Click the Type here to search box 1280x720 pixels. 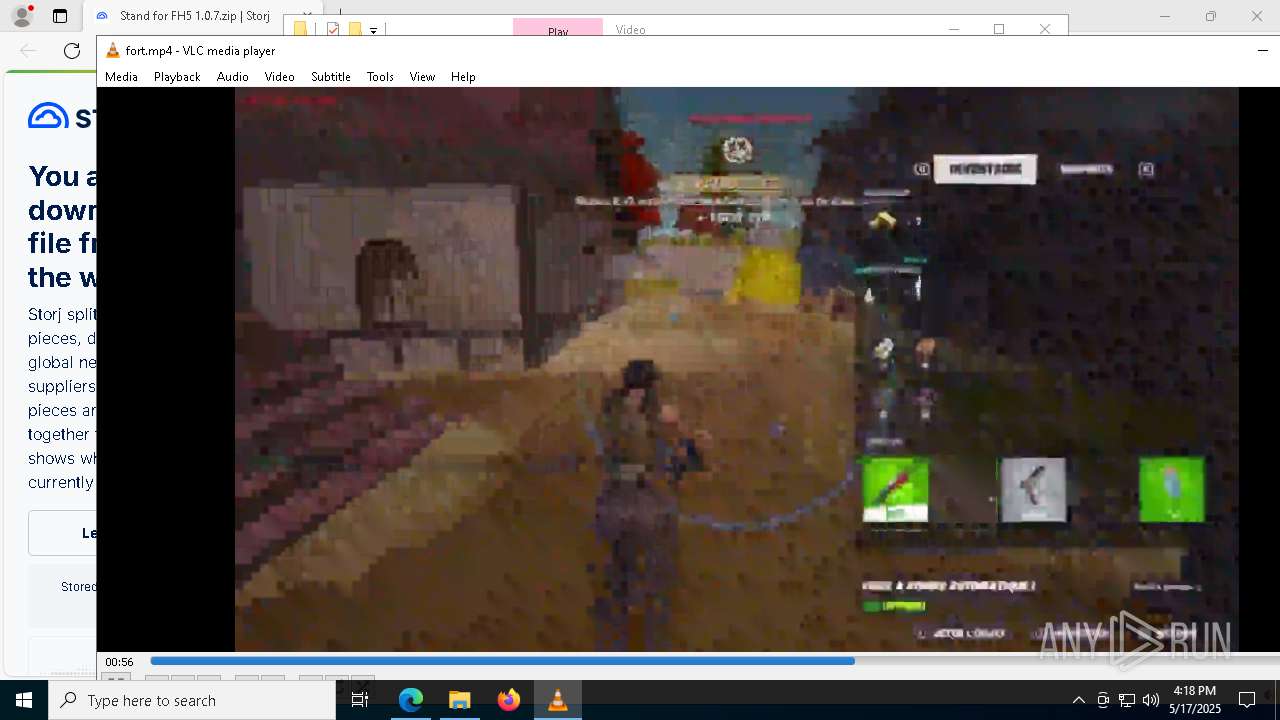point(192,700)
